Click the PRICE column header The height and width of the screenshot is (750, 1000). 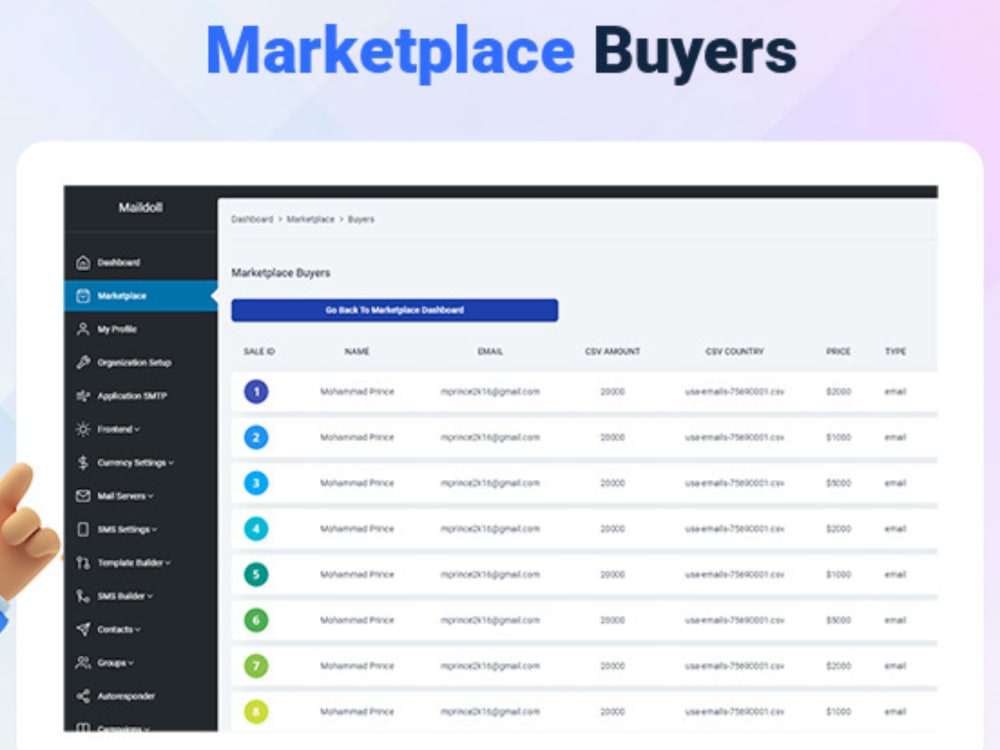(x=839, y=351)
